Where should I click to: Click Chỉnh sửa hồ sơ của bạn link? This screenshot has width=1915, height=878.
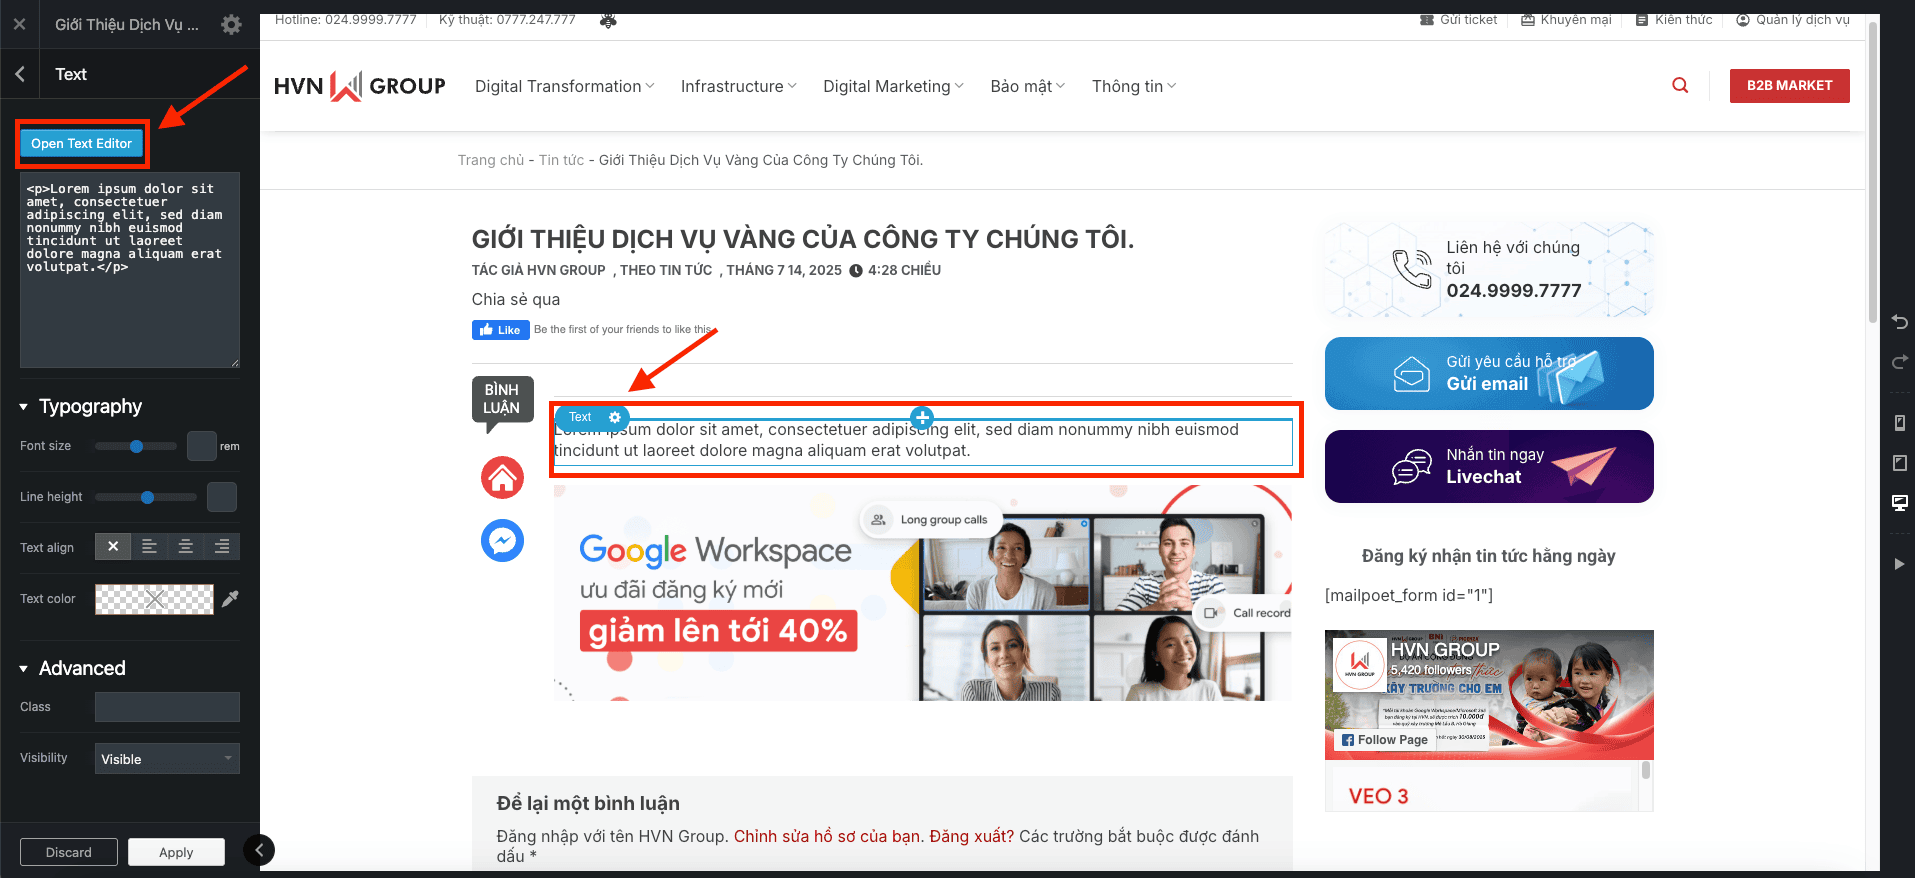[x=827, y=836]
